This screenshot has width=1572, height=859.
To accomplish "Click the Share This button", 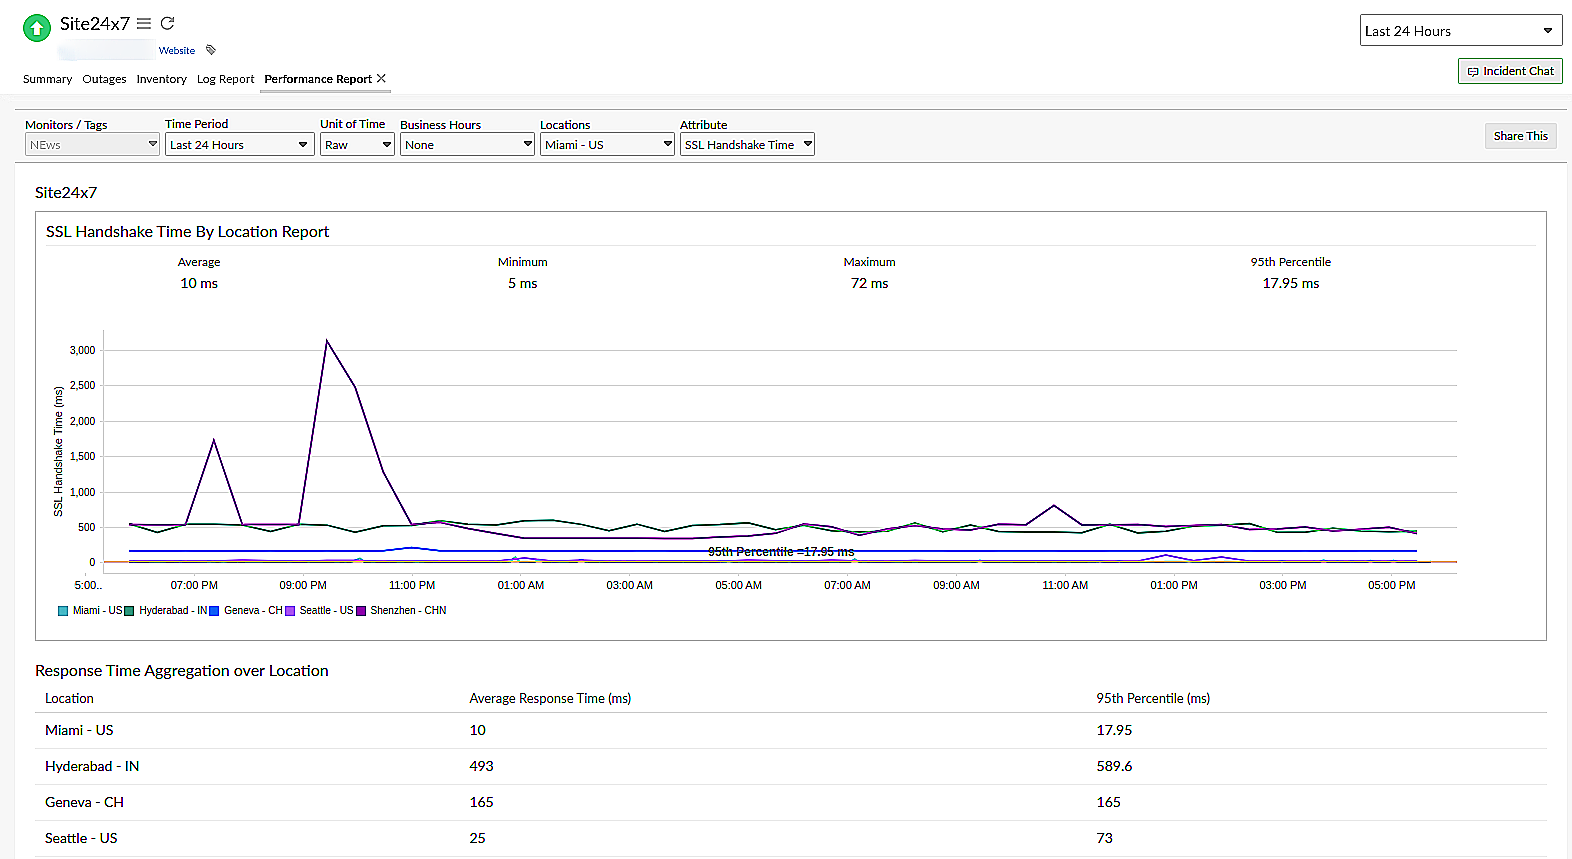I will (1520, 136).
